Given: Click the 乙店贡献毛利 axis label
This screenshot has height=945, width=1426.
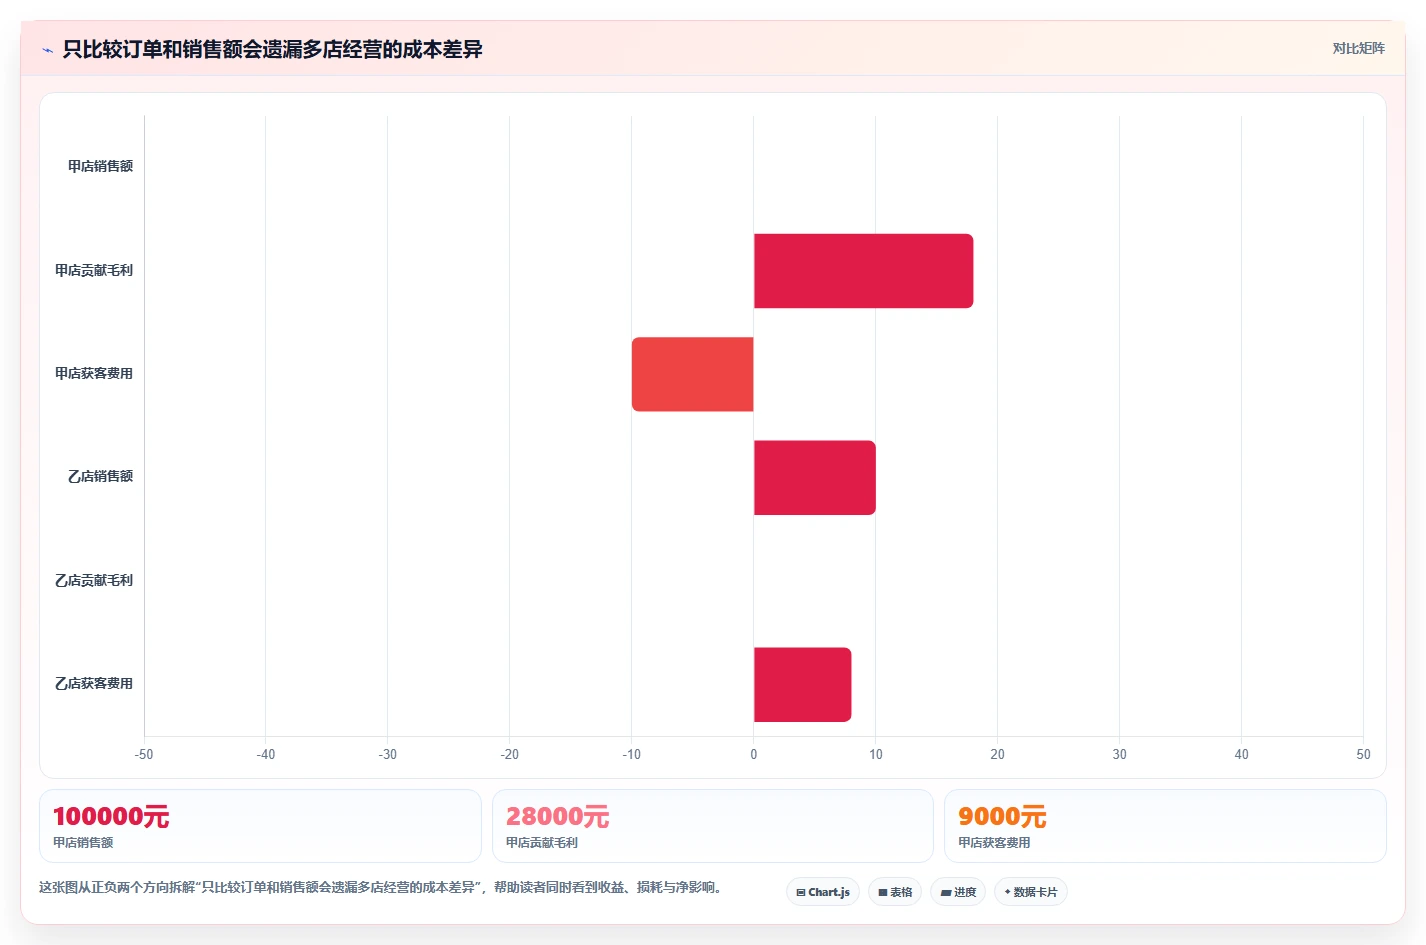Looking at the screenshot, I should [94, 580].
